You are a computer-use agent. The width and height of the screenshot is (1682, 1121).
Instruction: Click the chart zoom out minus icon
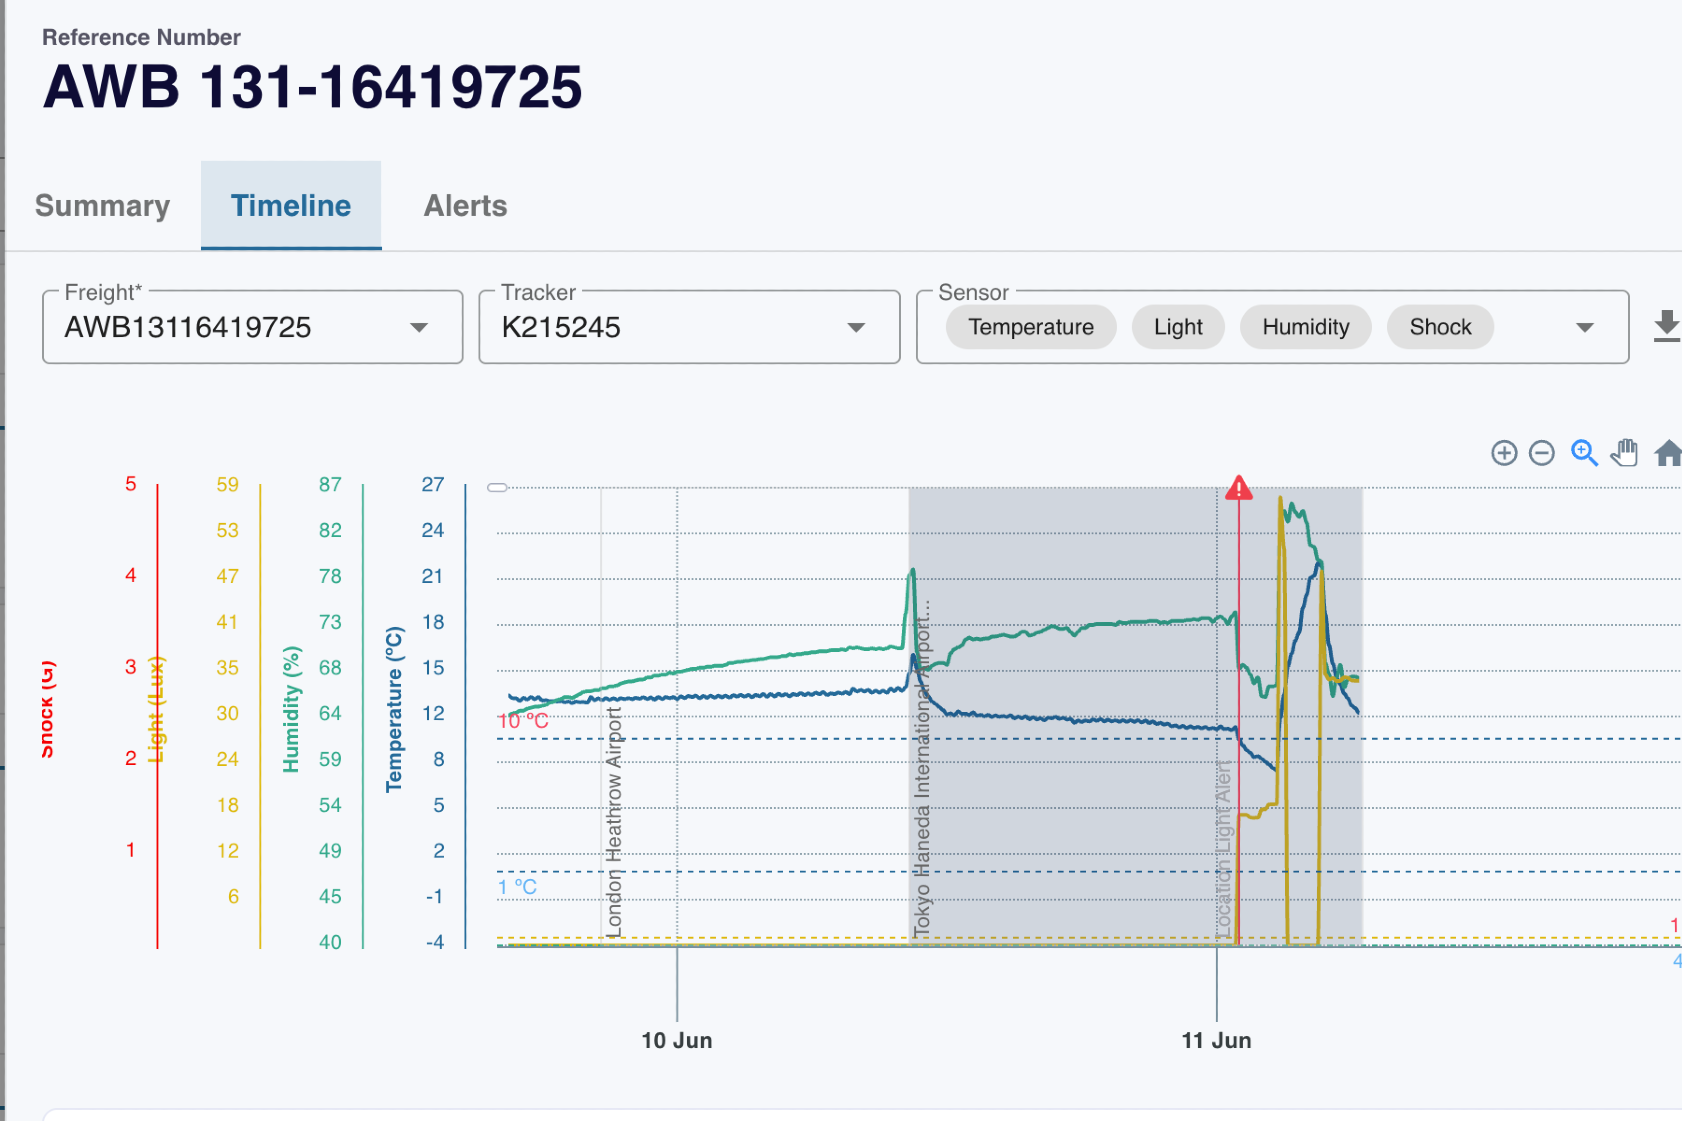[x=1542, y=453]
